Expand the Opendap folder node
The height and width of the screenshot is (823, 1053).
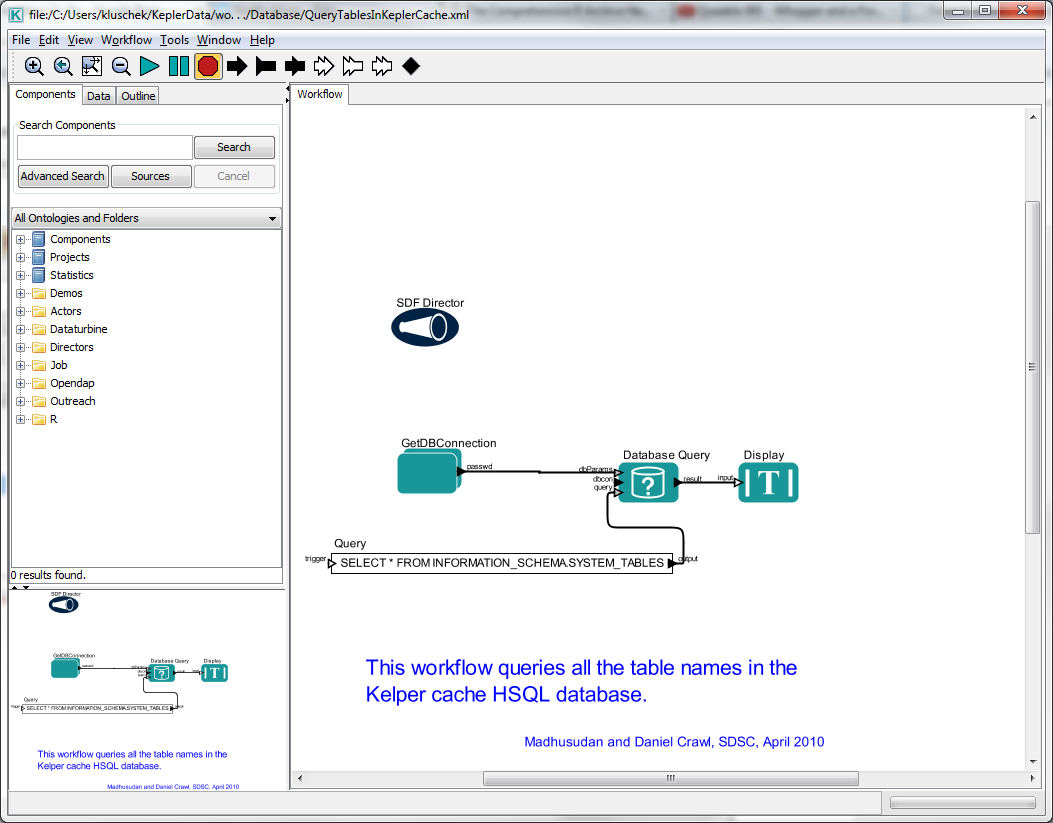(20, 384)
